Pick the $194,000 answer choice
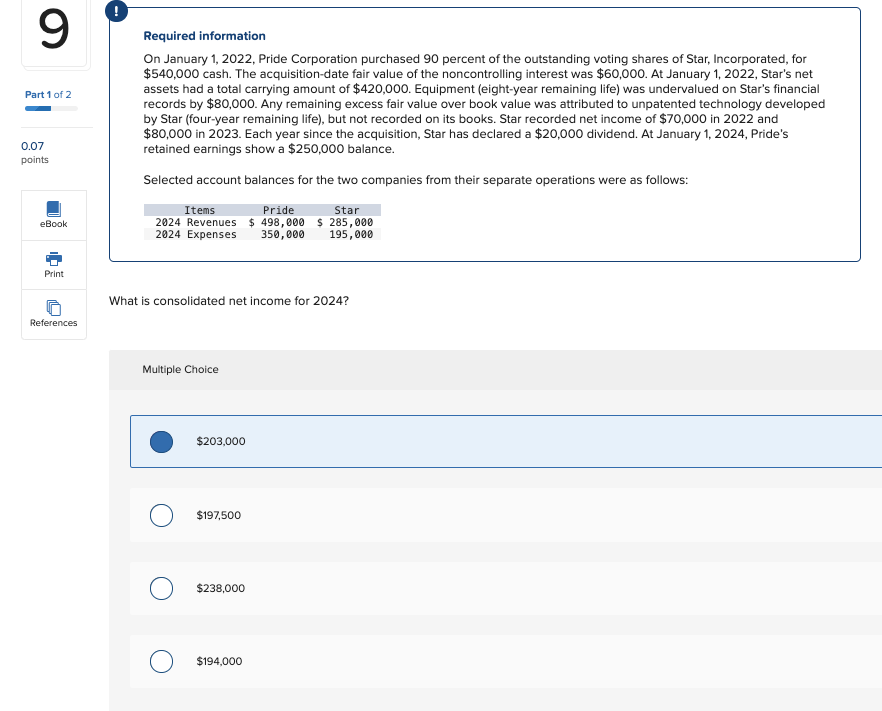Image resolution: width=882 pixels, height=711 pixels. [161, 661]
